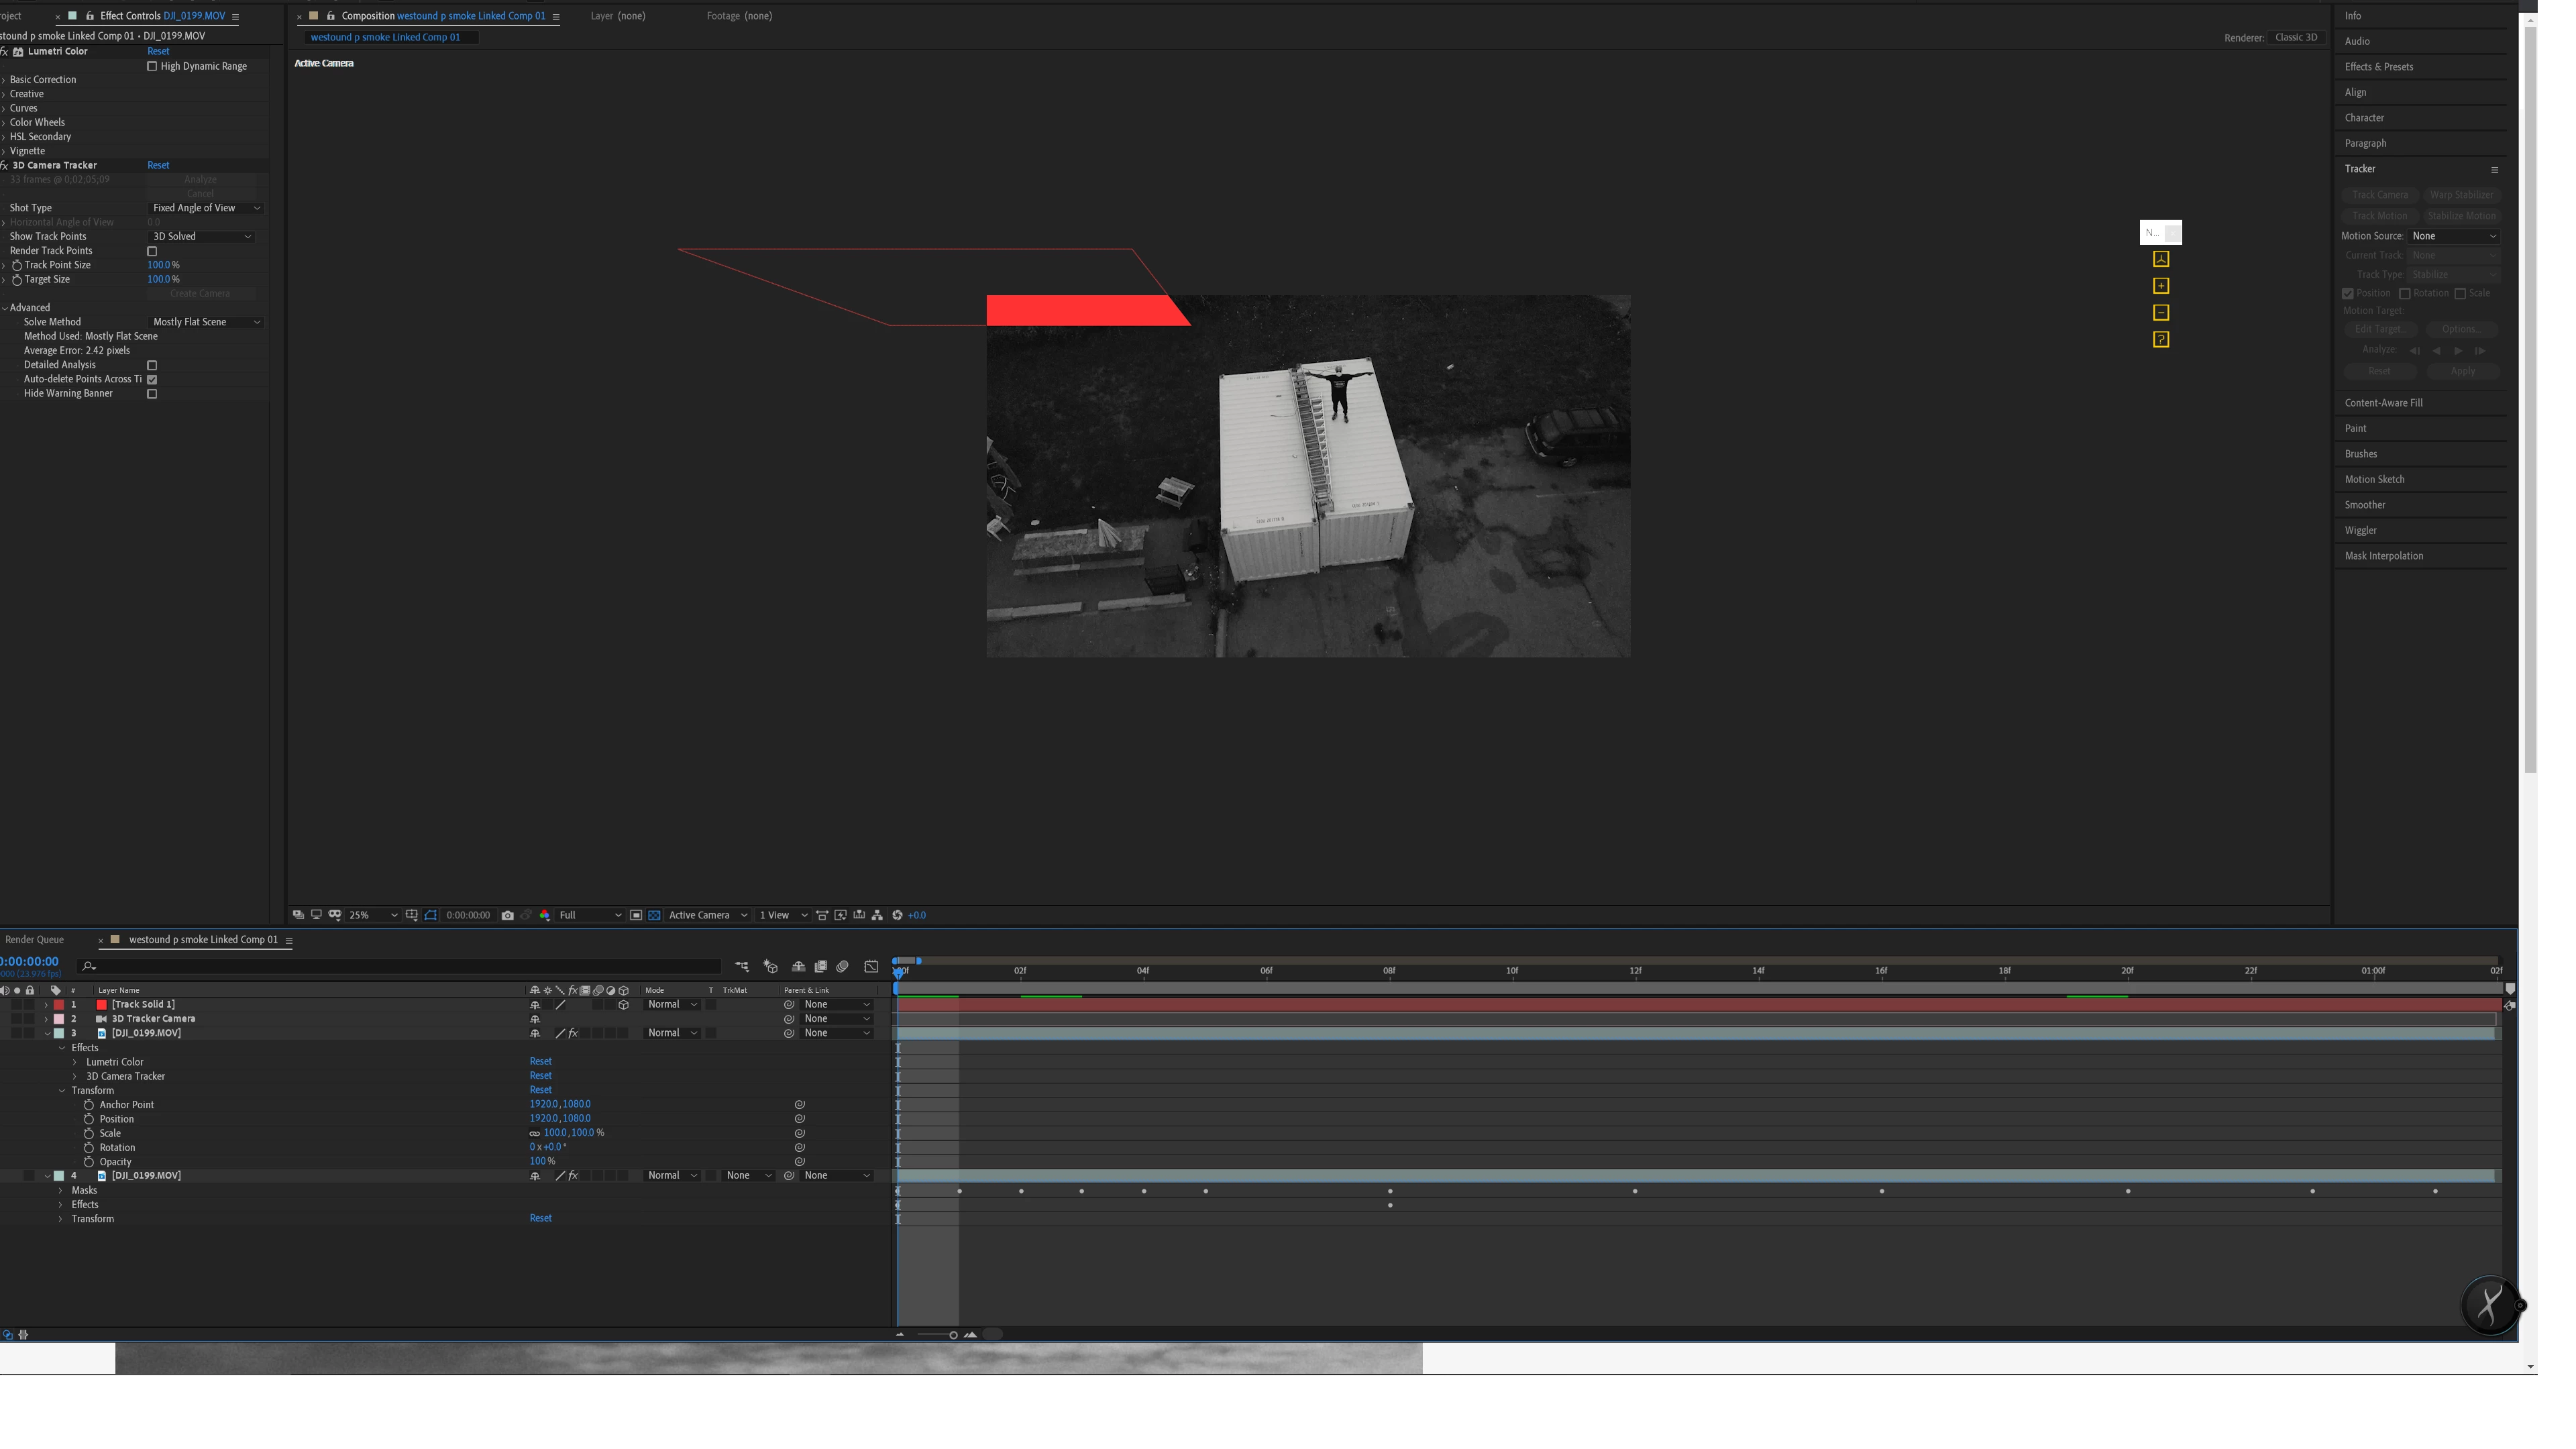
Task: Click the Show Channel RGB icon
Action: click(545, 915)
